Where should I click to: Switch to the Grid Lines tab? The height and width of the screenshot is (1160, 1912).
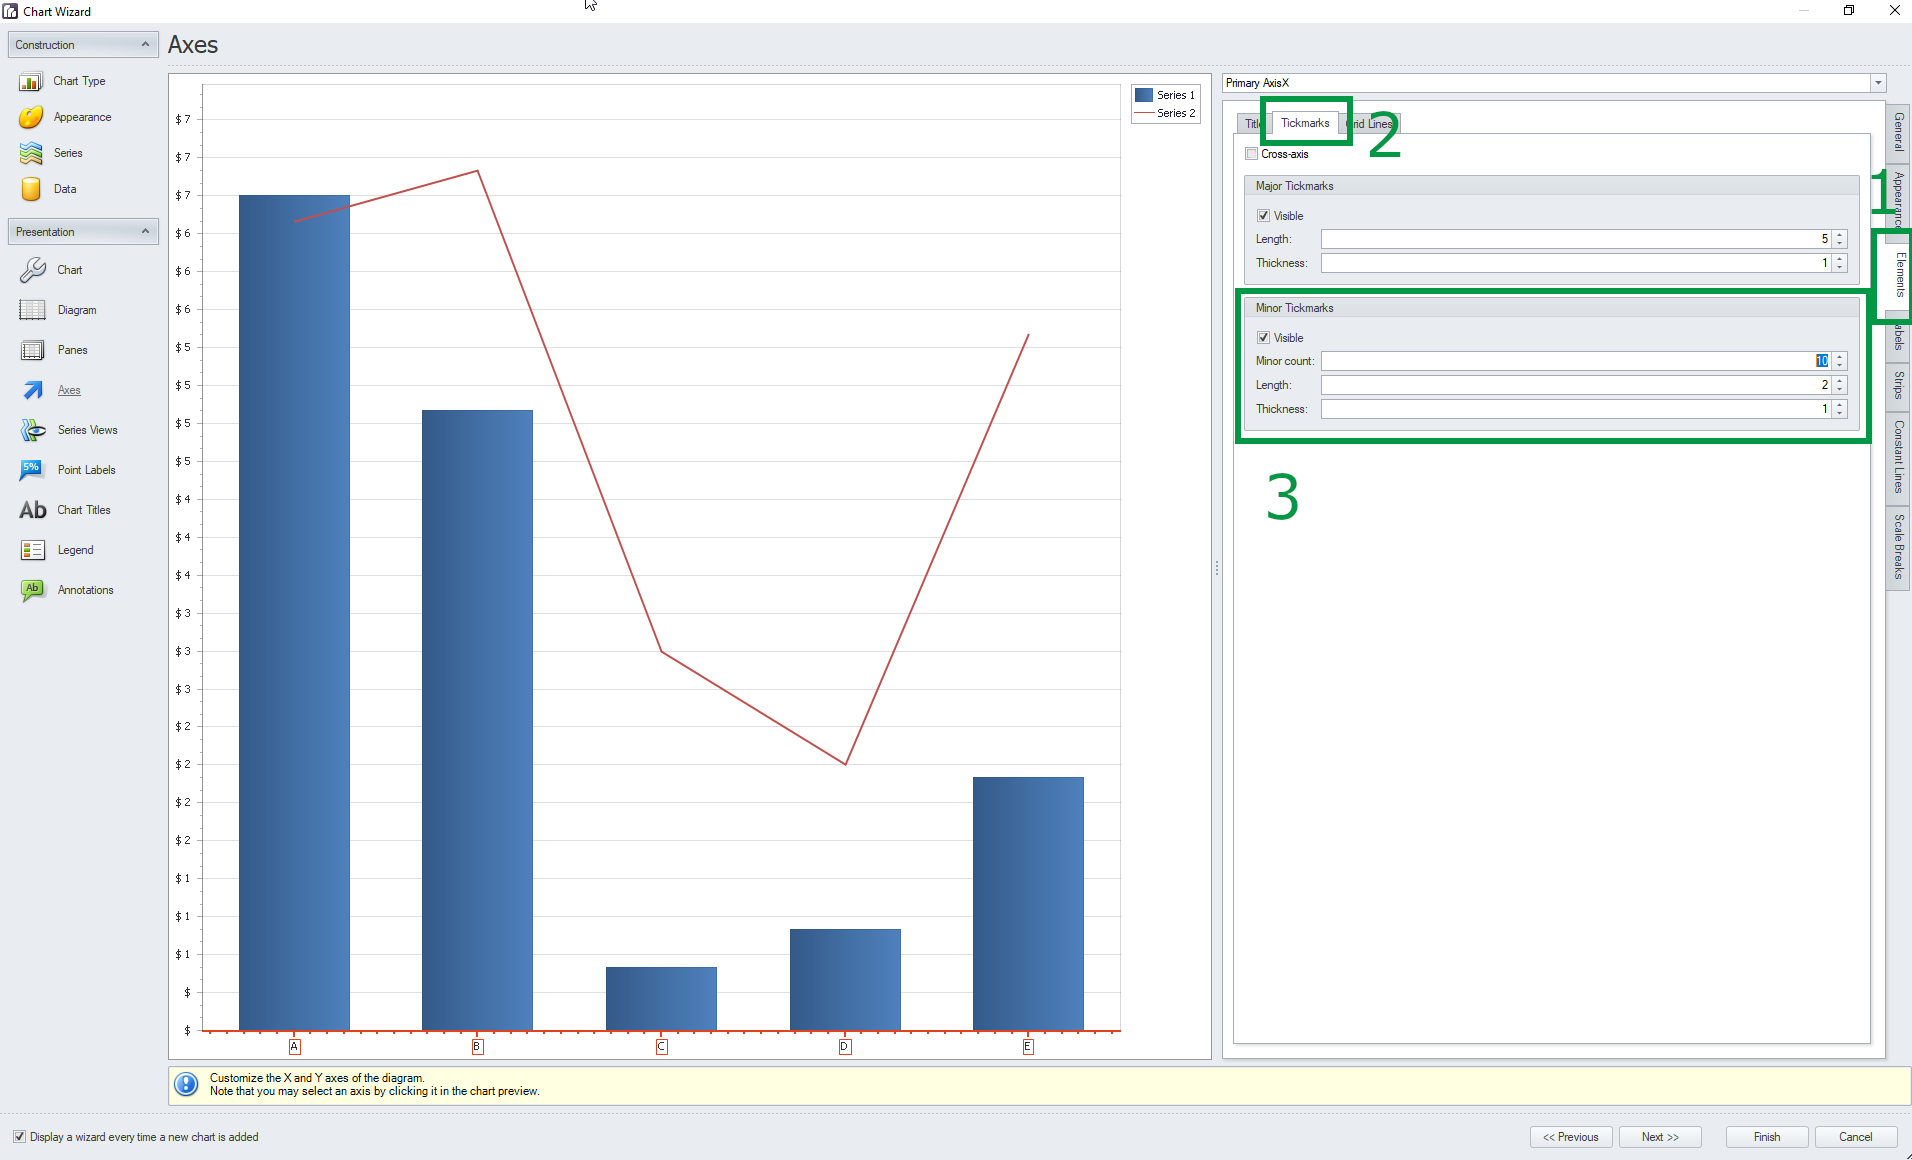point(1371,123)
